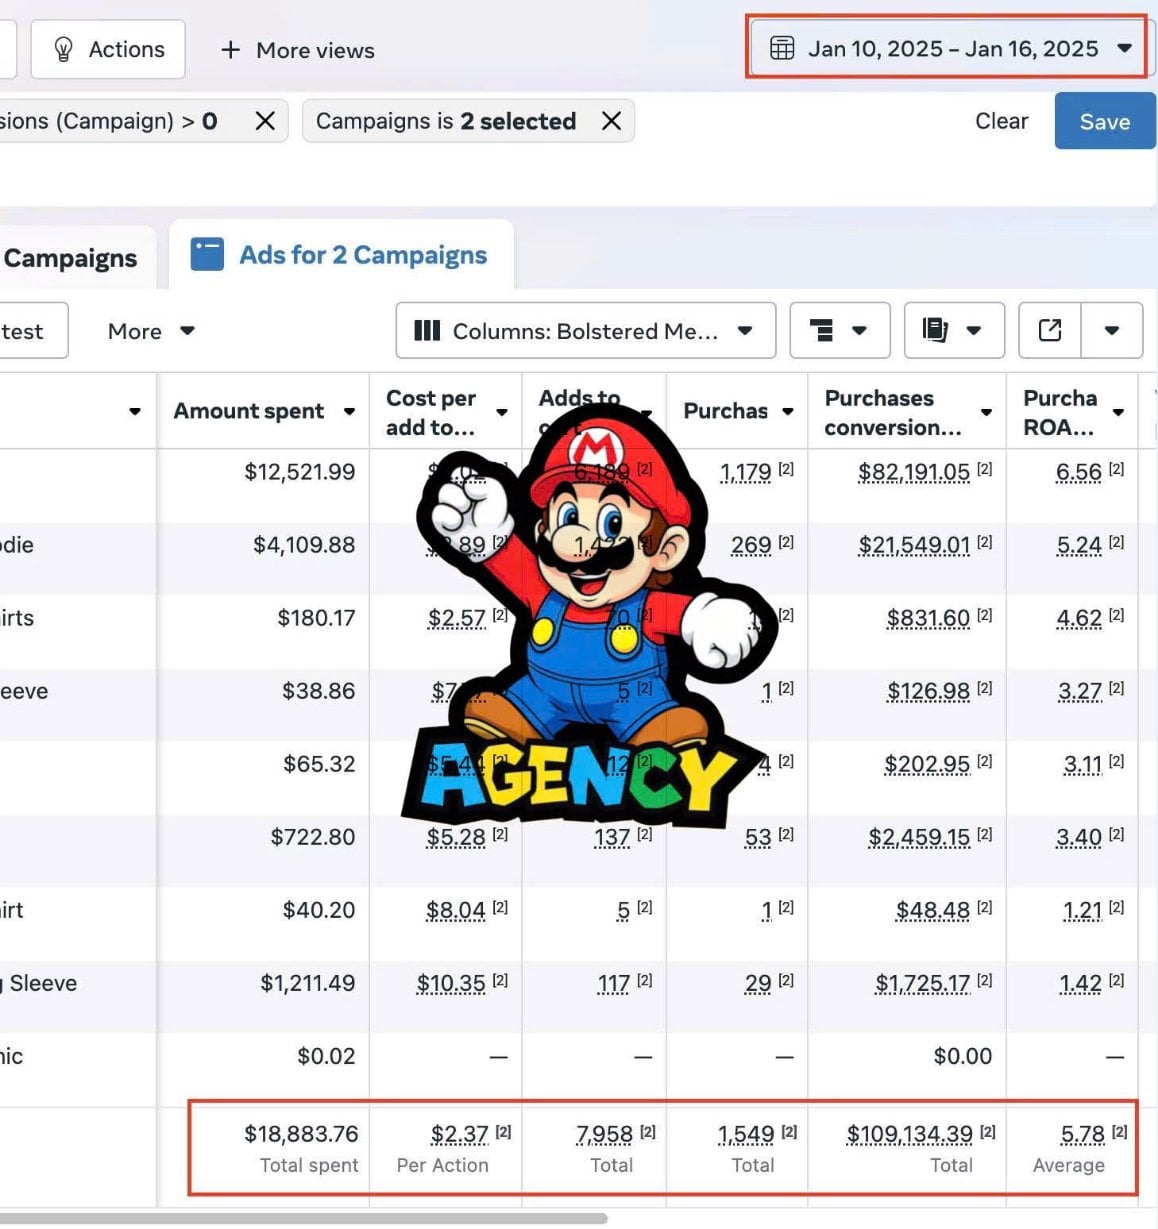Click the 6.56 ROAS value
This screenshot has width=1158, height=1229.
click(1079, 472)
